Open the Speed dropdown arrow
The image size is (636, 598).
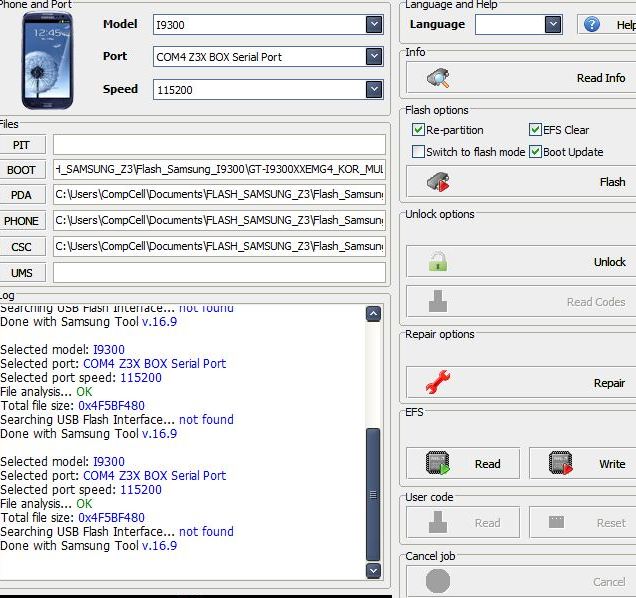tap(374, 89)
